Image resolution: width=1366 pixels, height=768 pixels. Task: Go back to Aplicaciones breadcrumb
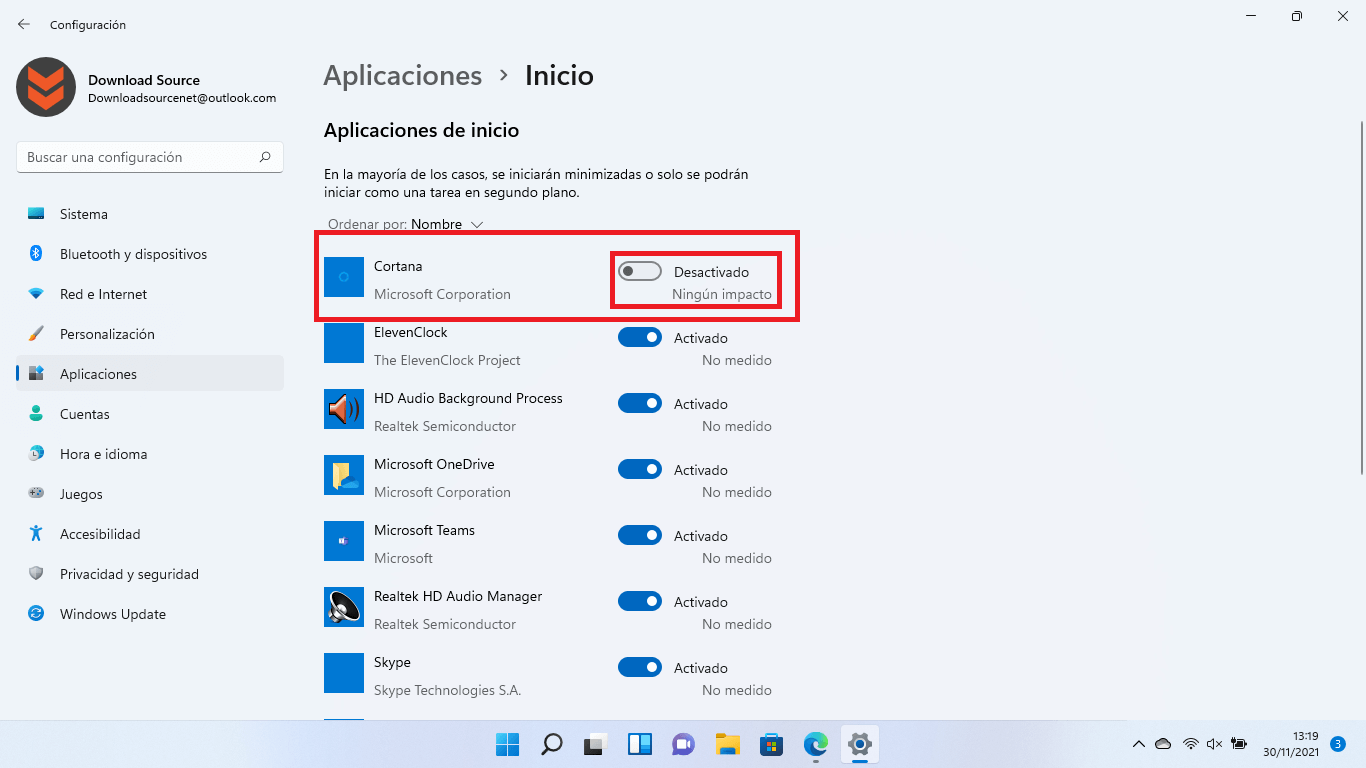(403, 76)
